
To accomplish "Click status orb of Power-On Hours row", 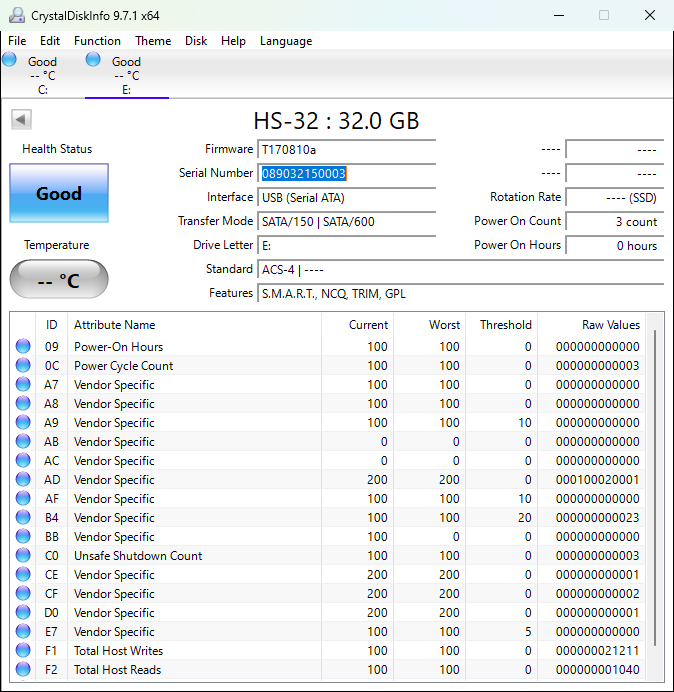I will (23, 346).
